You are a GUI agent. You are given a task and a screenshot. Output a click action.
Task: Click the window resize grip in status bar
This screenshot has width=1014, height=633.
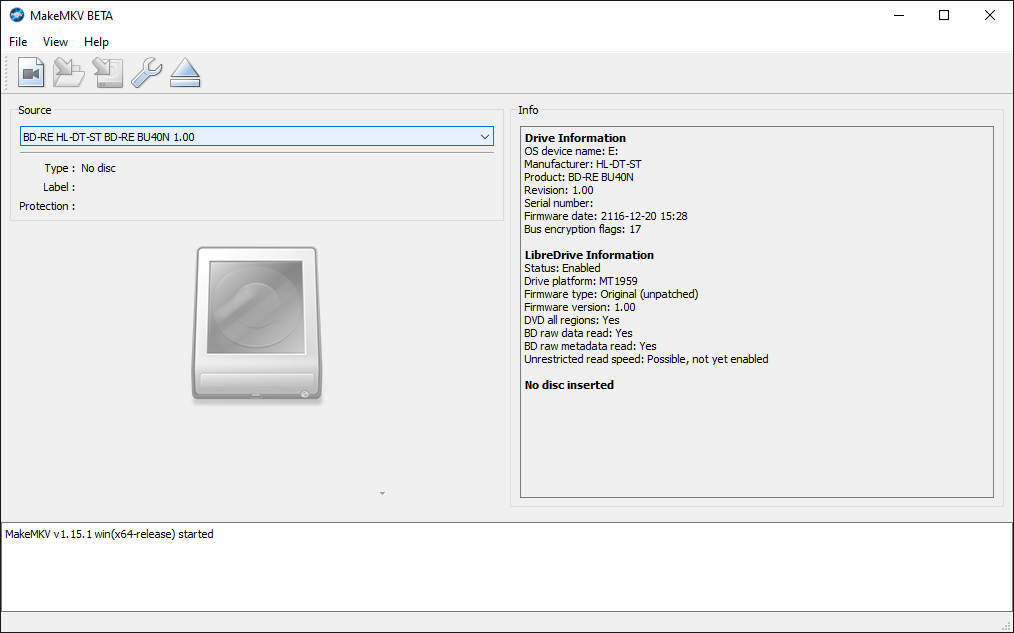[x=1006, y=626]
